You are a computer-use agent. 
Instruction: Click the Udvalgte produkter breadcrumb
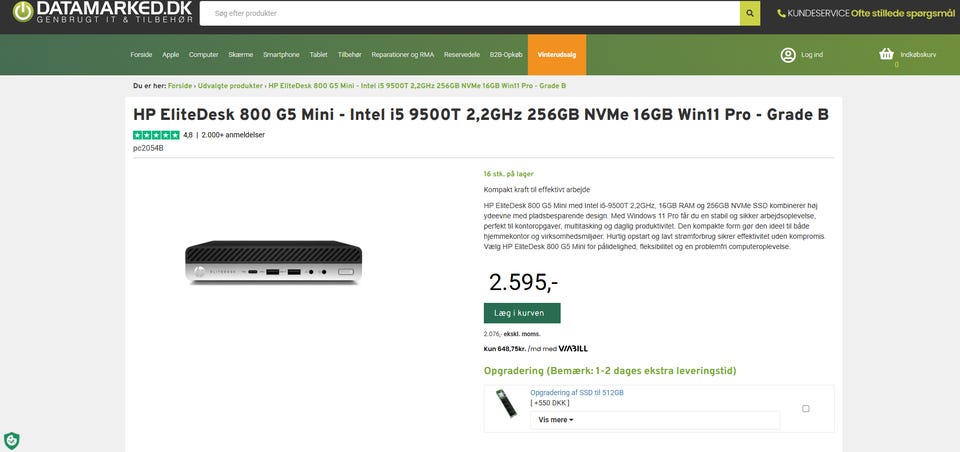click(230, 86)
